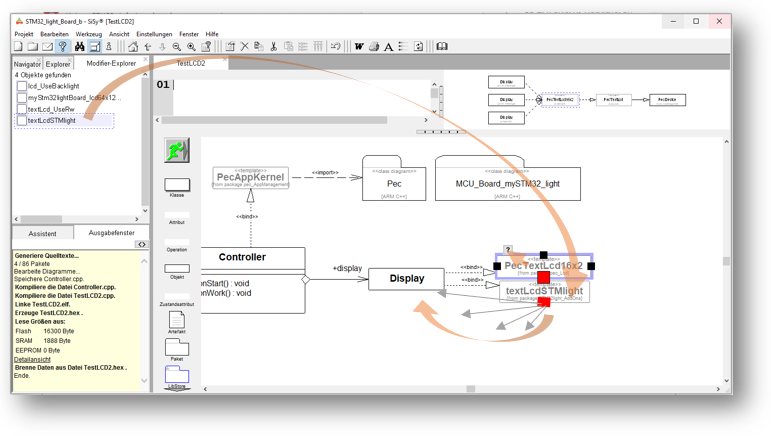The image size is (771, 436).
Task: Select the Display class box
Action: pos(406,278)
